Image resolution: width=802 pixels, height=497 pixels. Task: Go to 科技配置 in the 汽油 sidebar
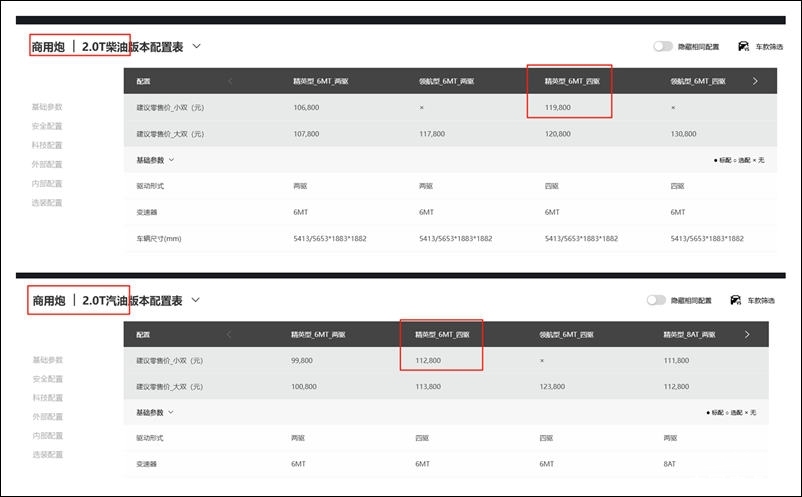point(48,398)
